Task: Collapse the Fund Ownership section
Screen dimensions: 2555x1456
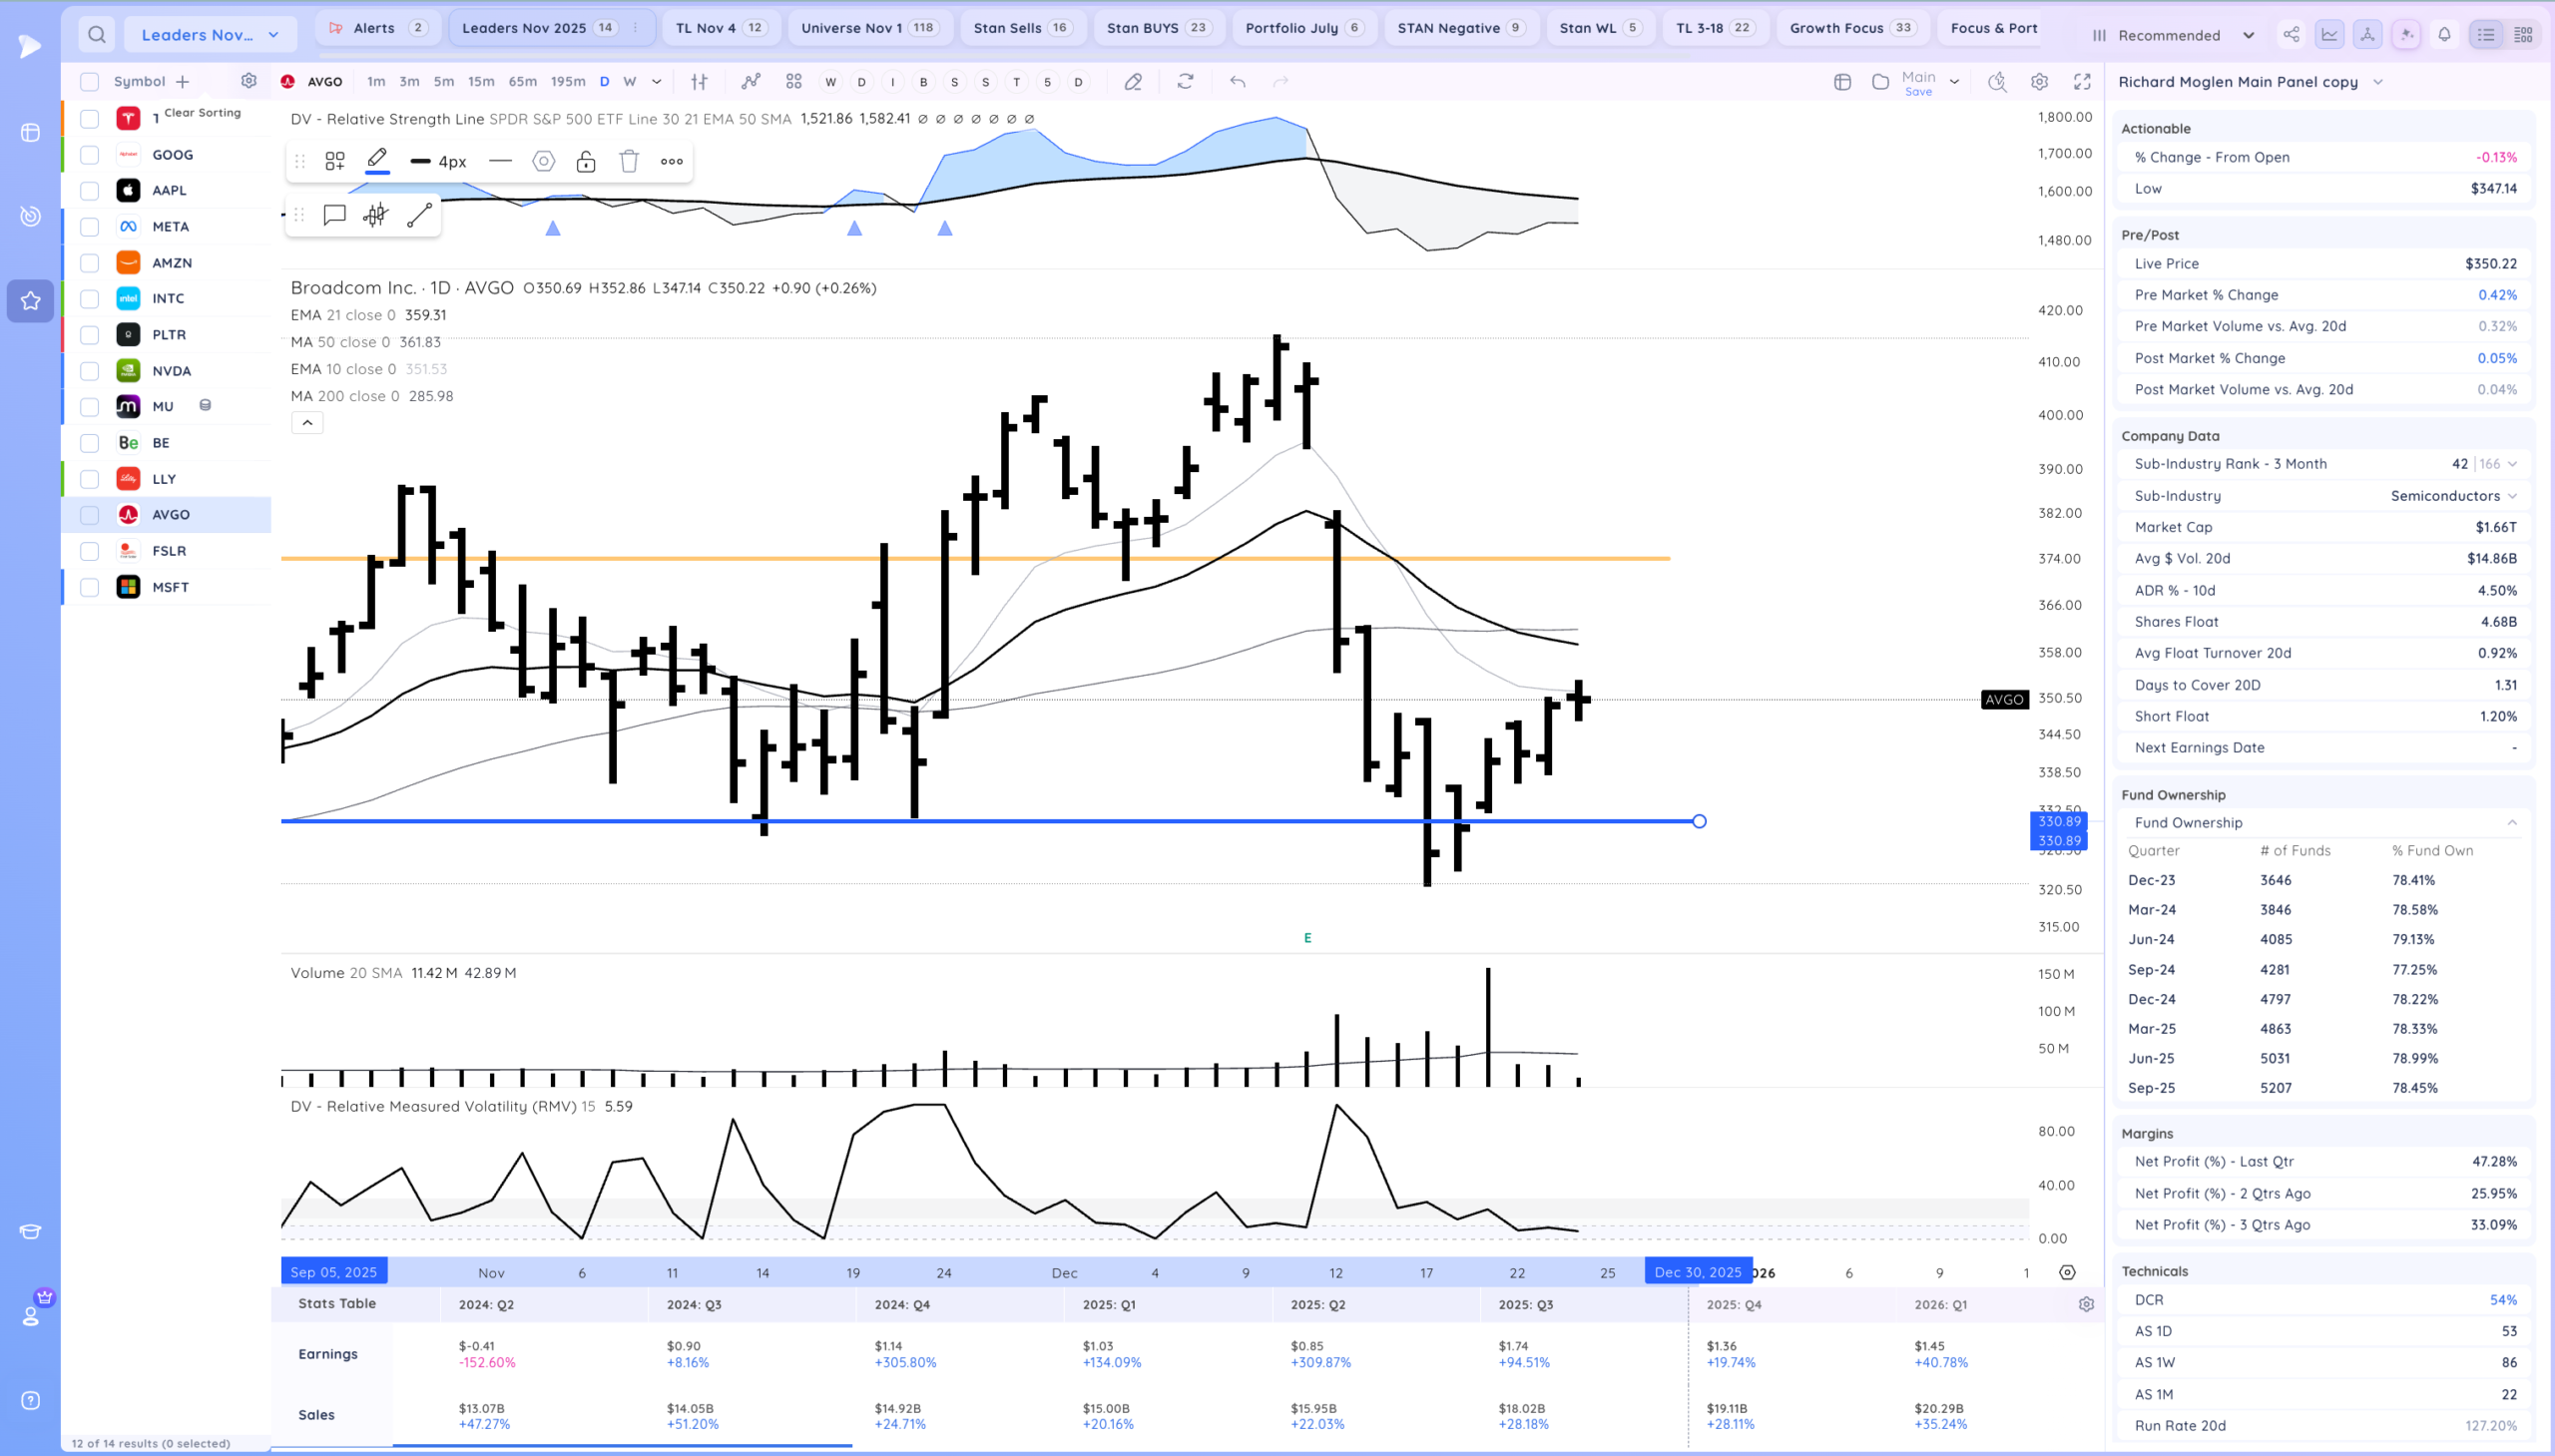Action: 2511,823
